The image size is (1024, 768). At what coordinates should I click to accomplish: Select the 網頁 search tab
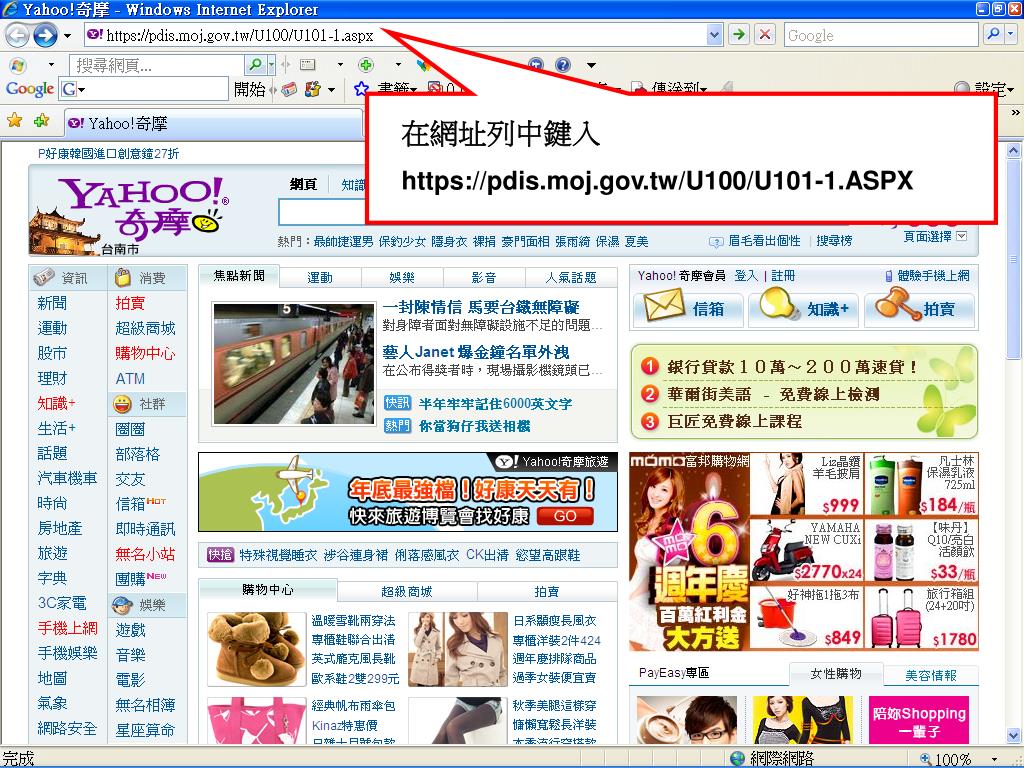[x=303, y=185]
